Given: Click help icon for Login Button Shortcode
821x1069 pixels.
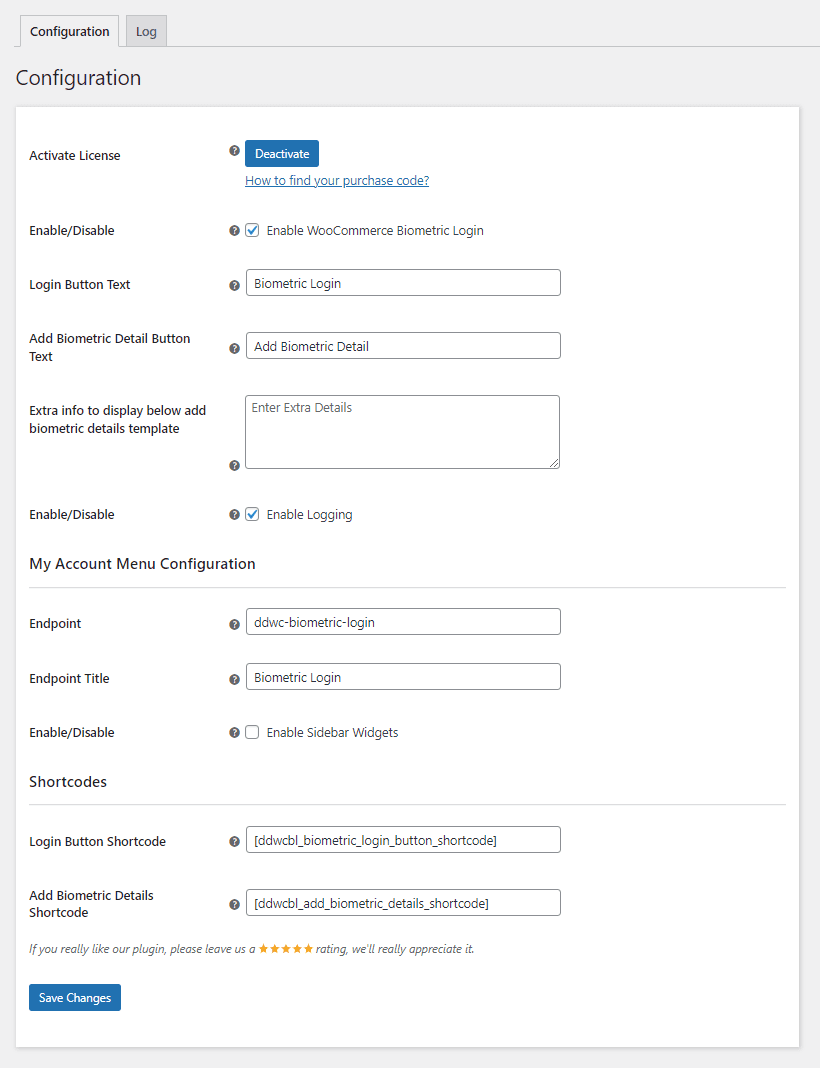Looking at the screenshot, I should click(x=234, y=842).
